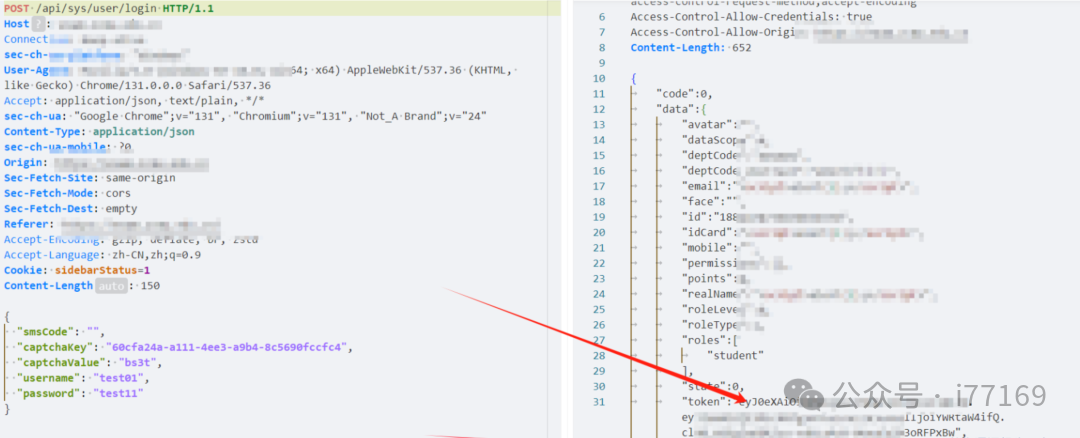Click the opening brace on response line 10
Viewport: 1080px width, 438px height.
pos(634,78)
